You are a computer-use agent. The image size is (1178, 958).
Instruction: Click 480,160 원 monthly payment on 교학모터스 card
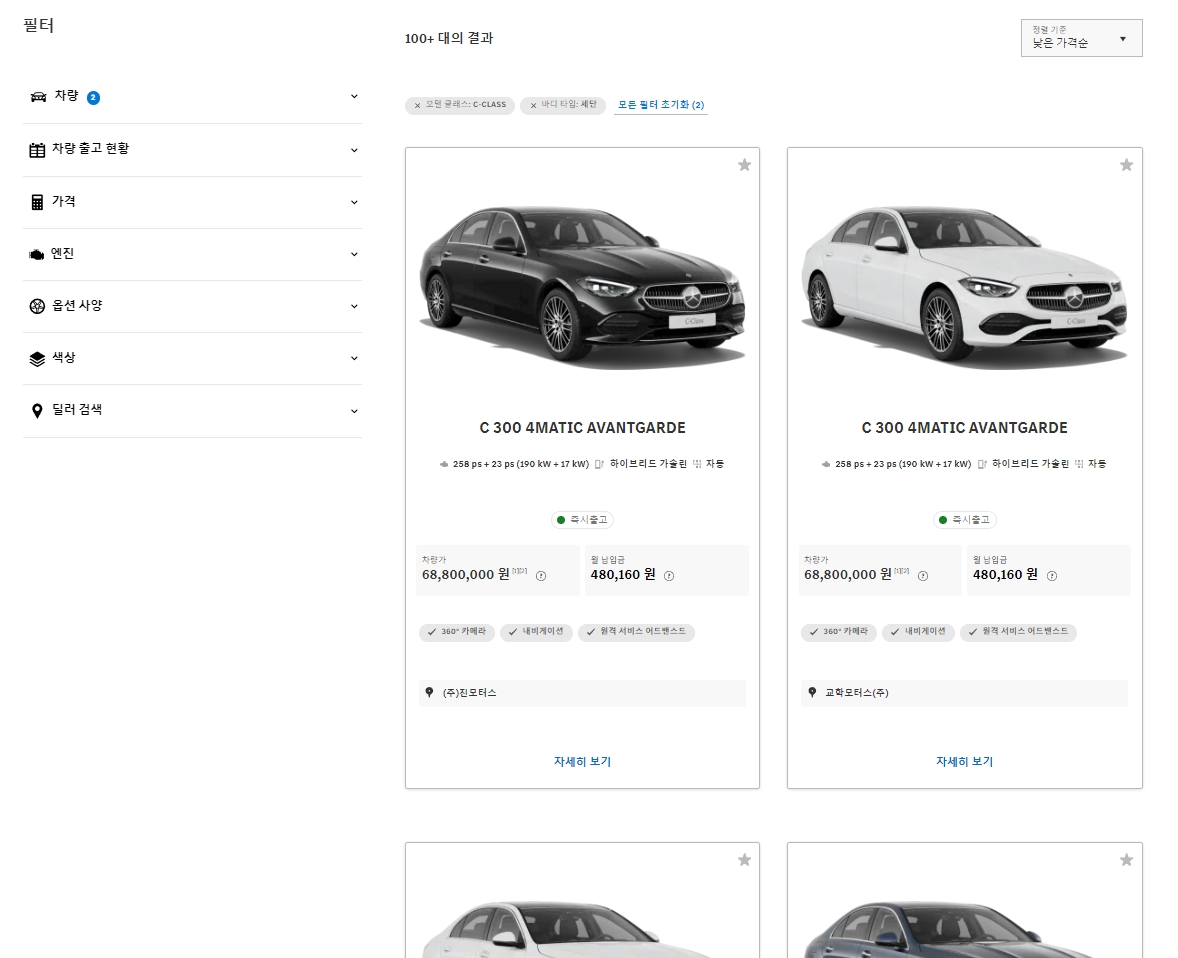[x=1005, y=575]
